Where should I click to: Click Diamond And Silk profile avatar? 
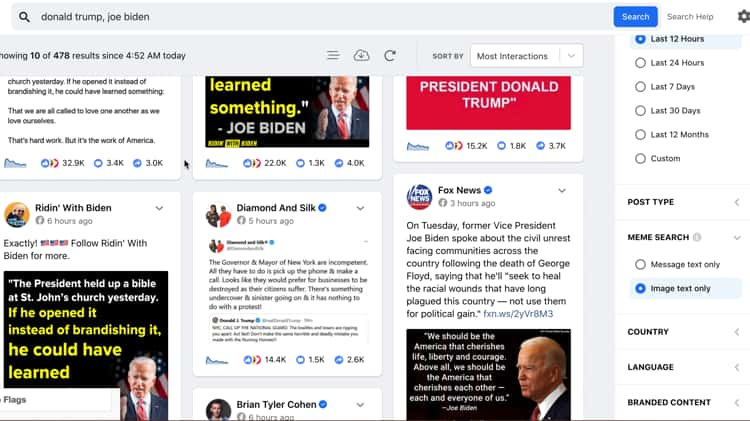219,215
